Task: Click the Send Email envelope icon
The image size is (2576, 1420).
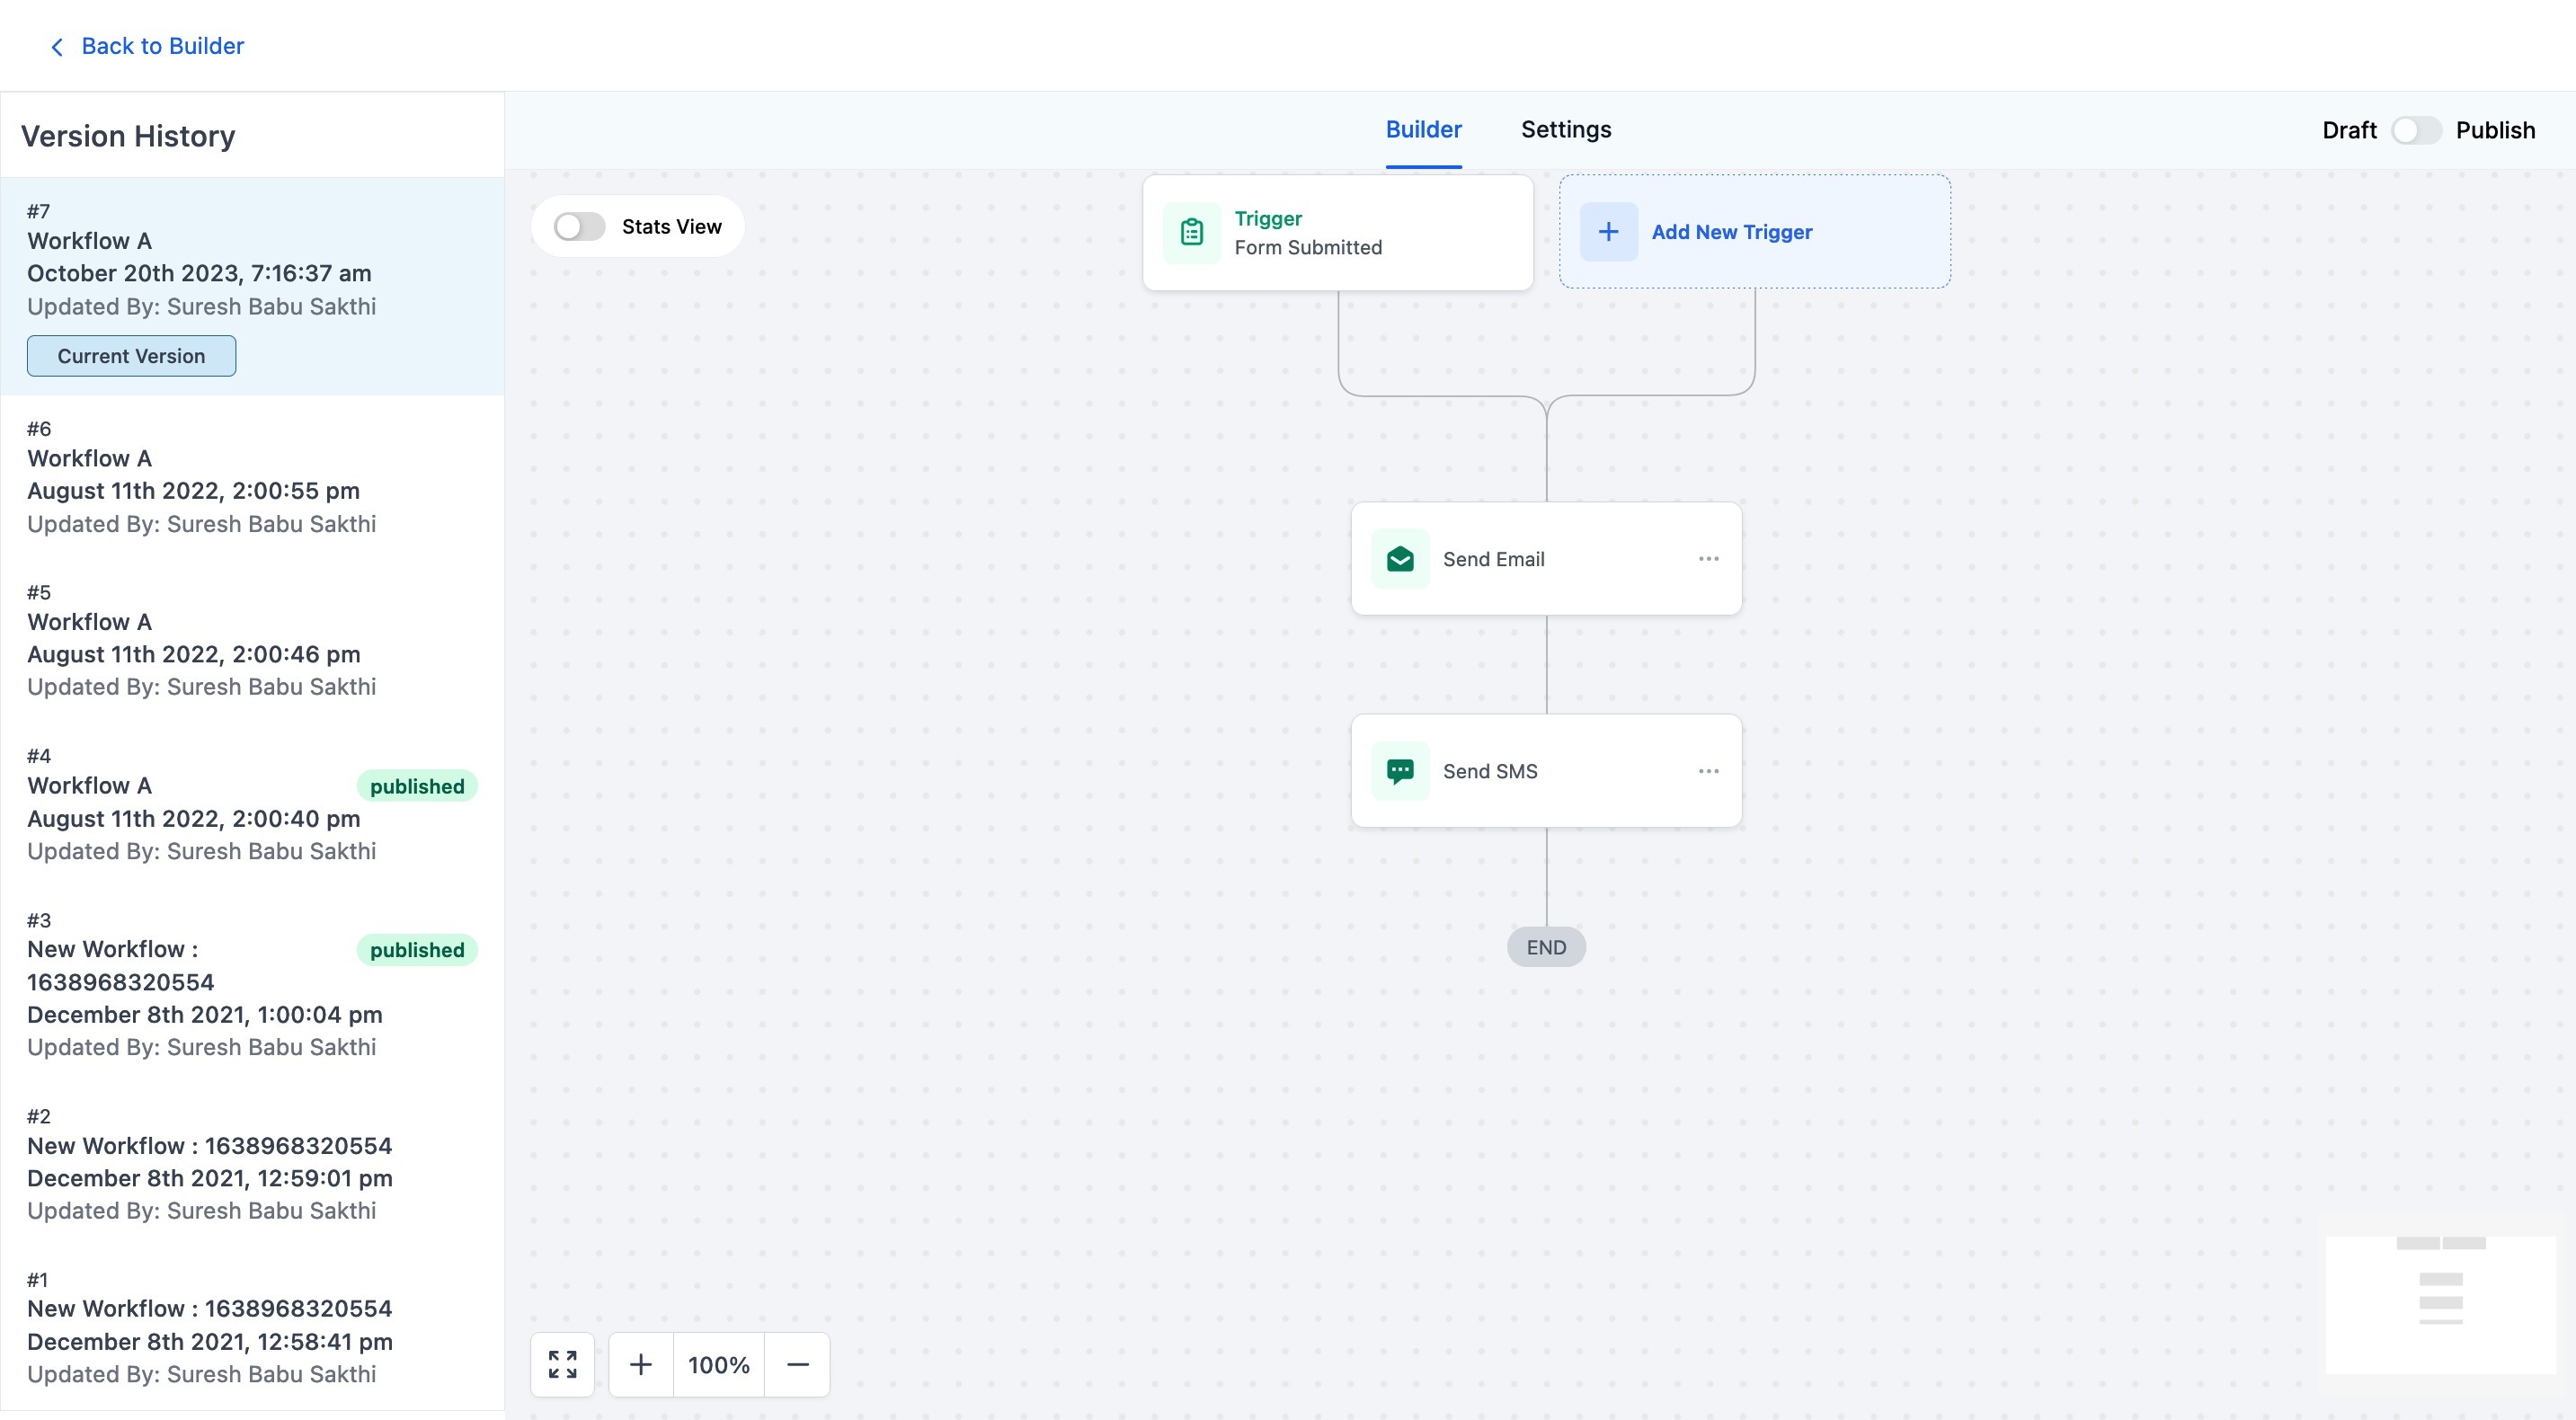Action: pos(1400,559)
